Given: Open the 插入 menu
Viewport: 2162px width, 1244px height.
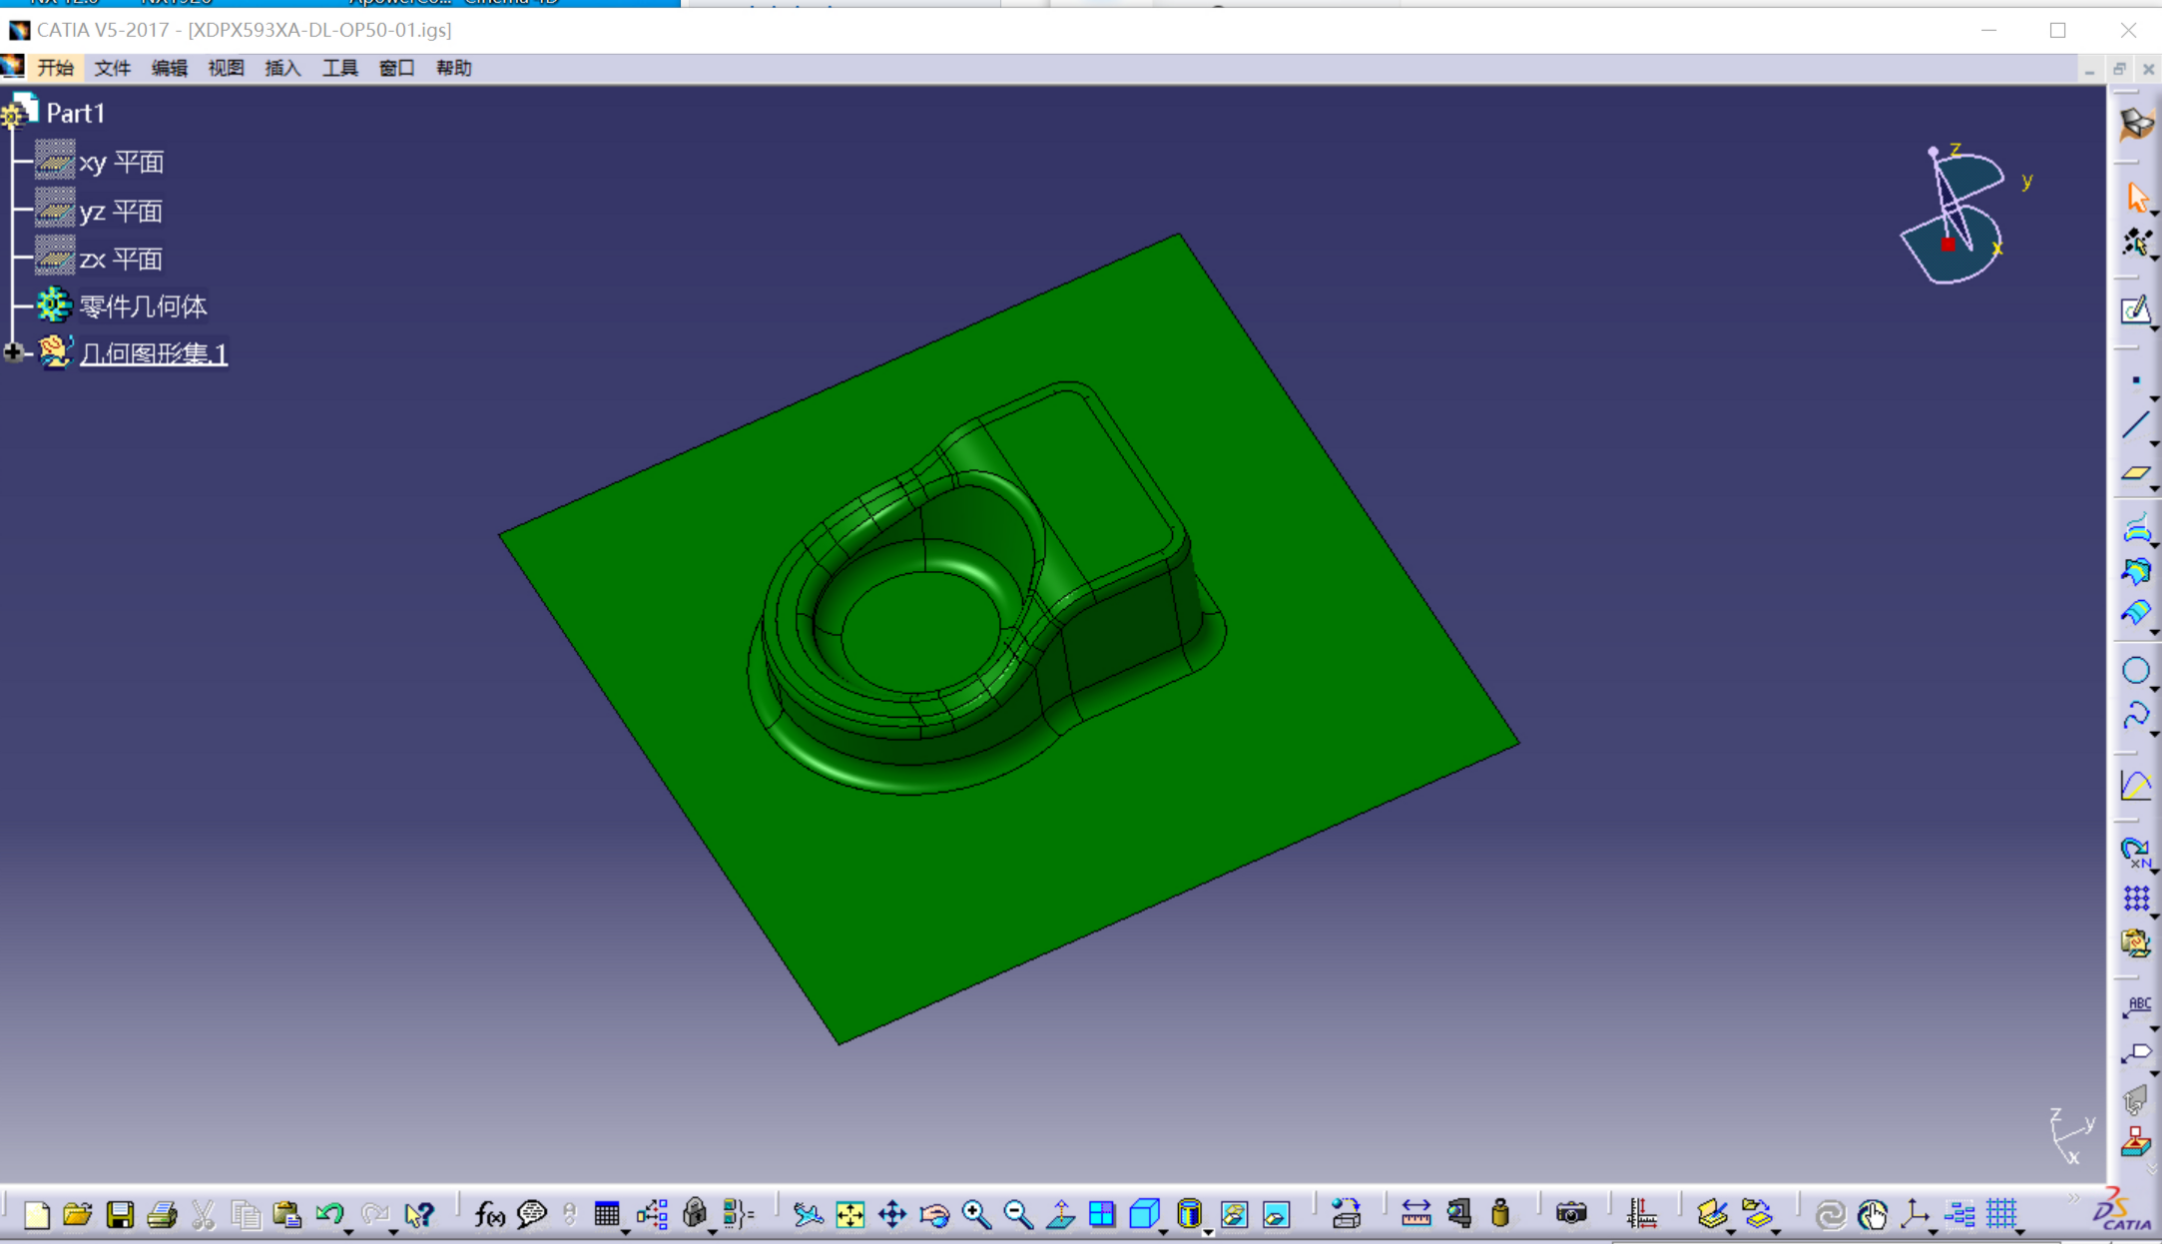Looking at the screenshot, I should tap(282, 68).
